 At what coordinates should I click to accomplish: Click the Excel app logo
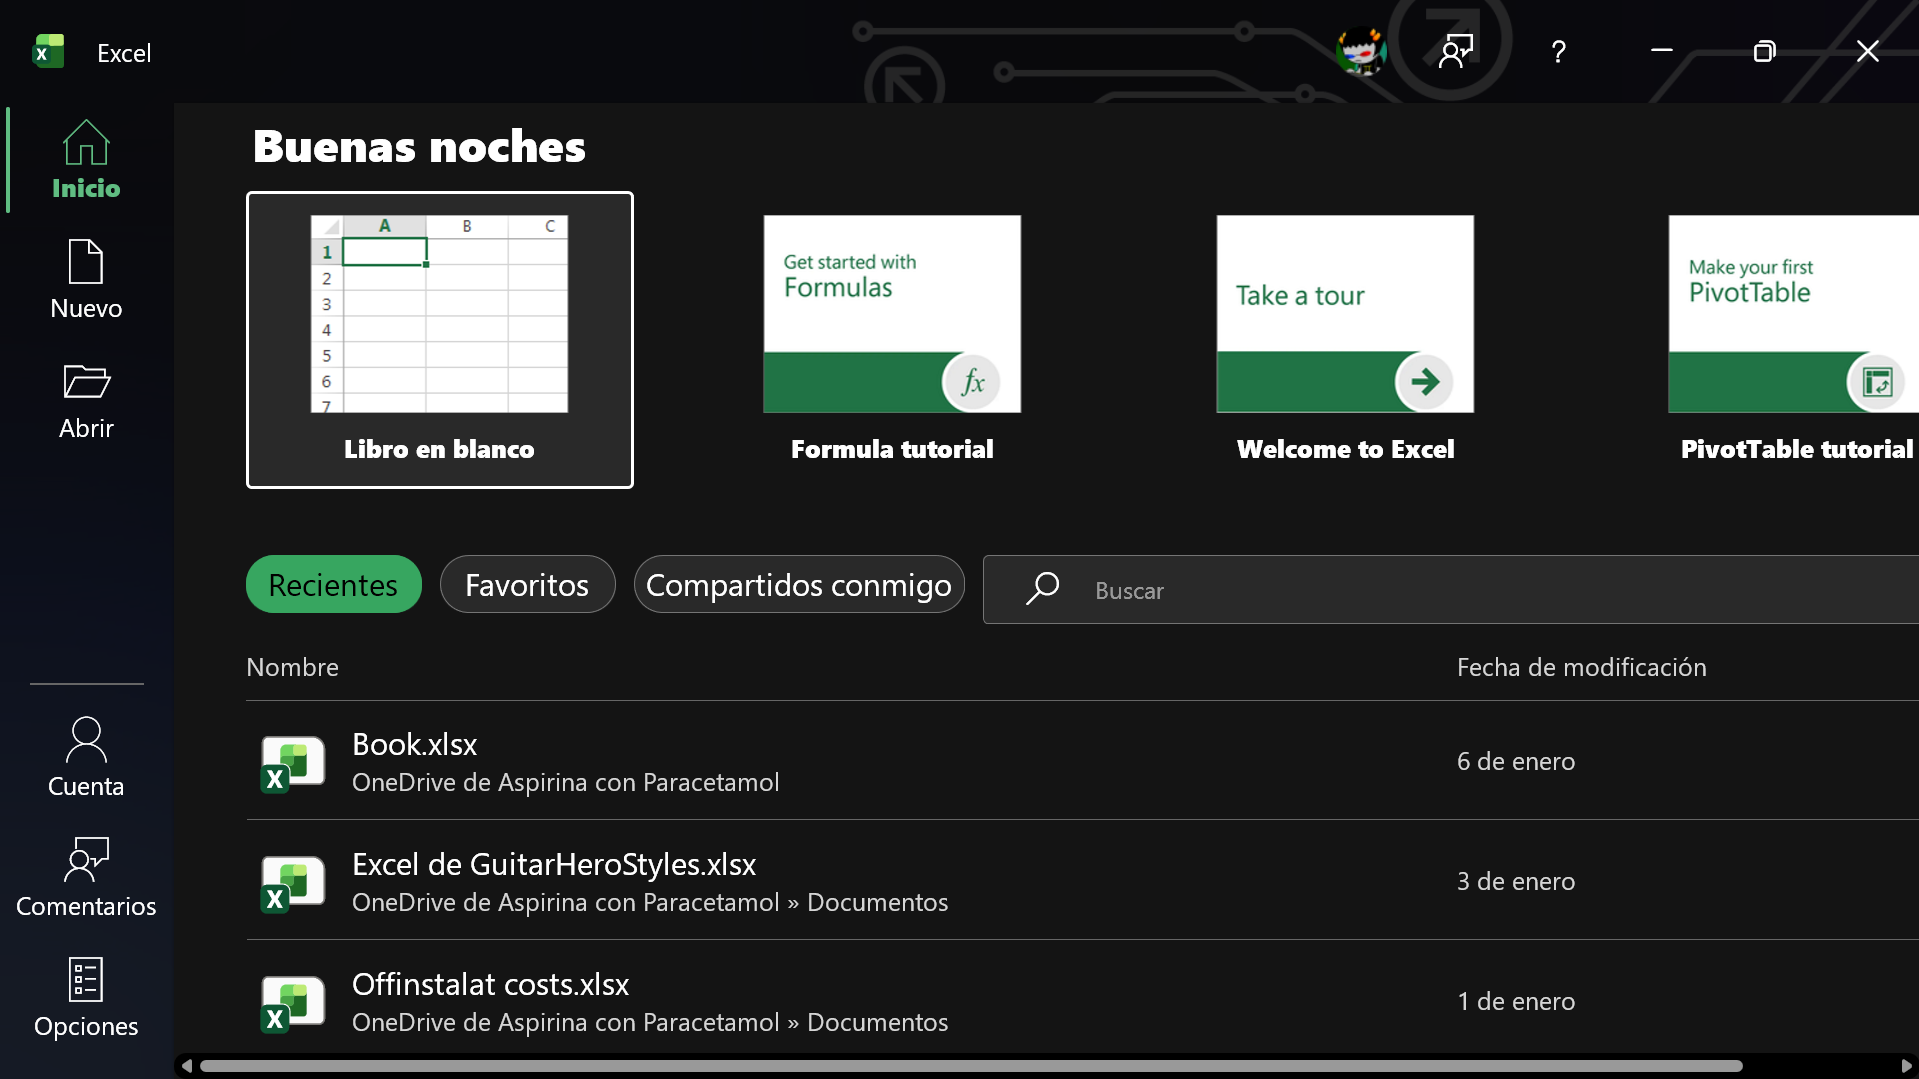coord(48,51)
